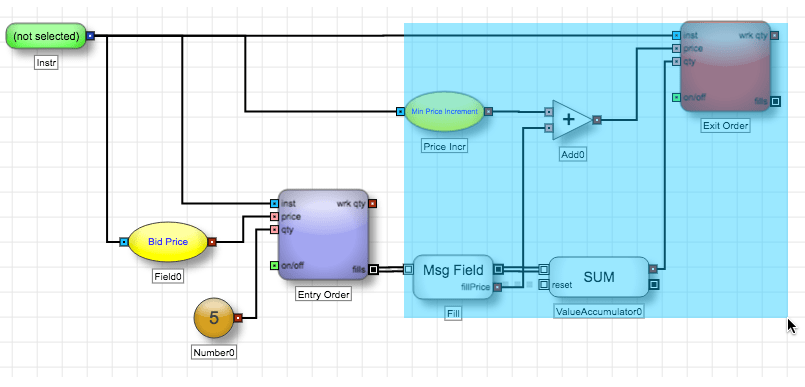Click the Msg Field input port

pos(409,268)
